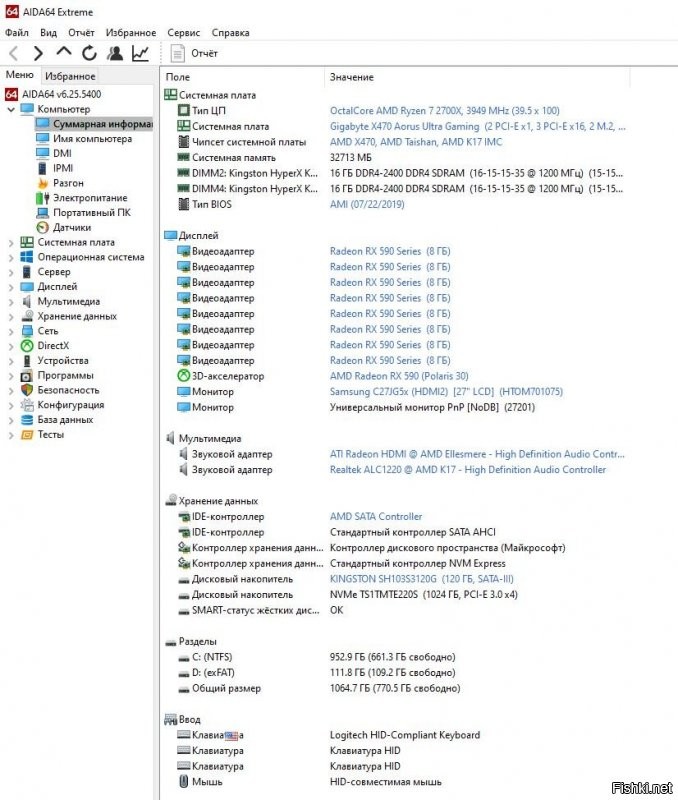Go up one level with Up arrow
The height and width of the screenshot is (800, 678).
[x=64, y=52]
